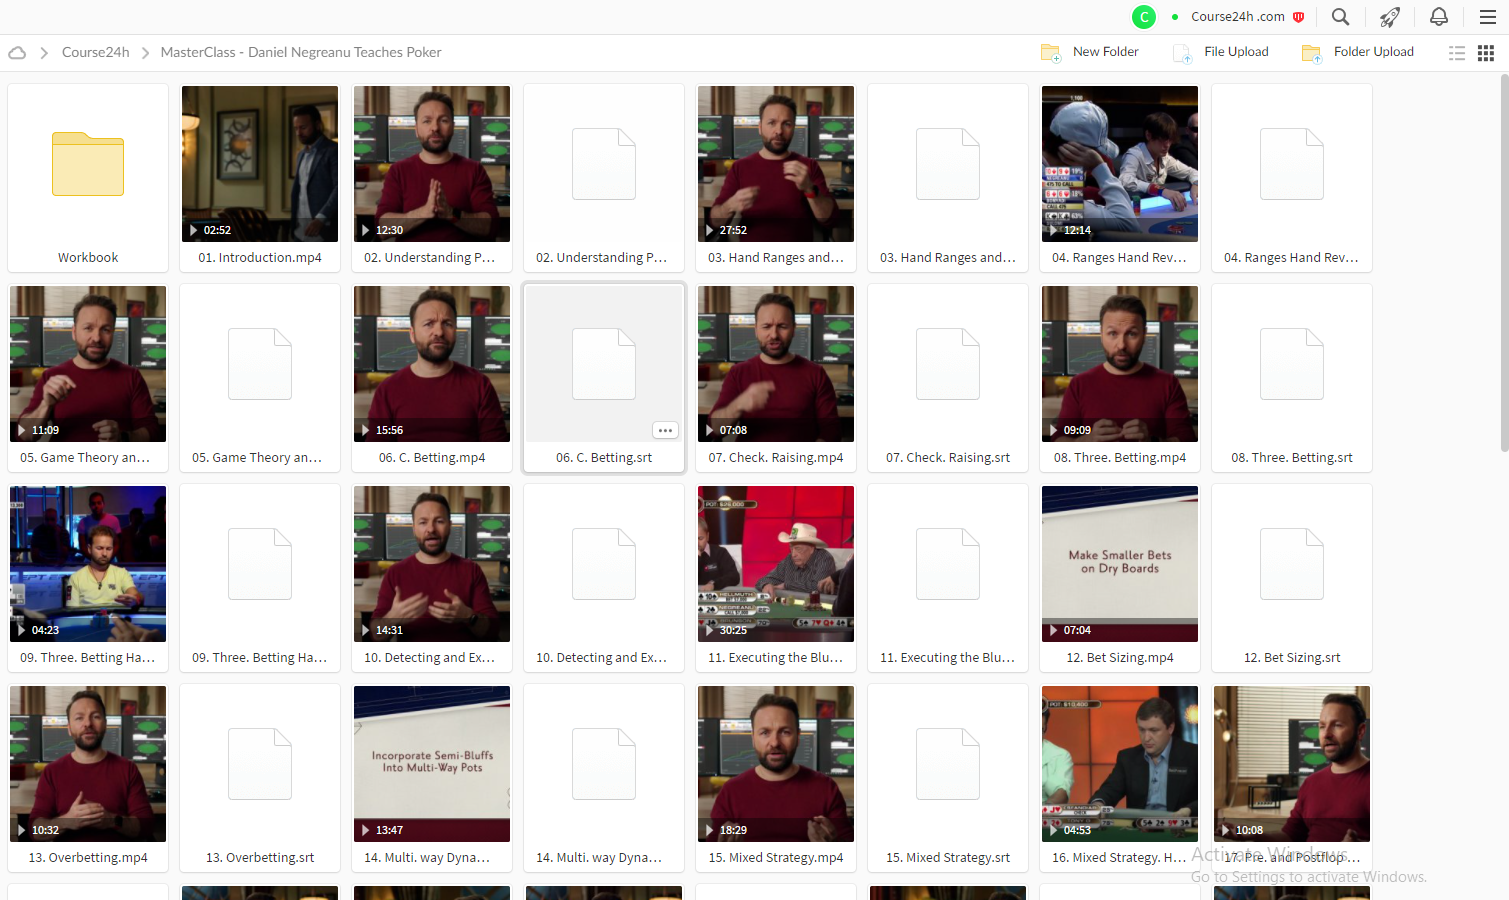Select 02. Understanding P… document file icon
The height and width of the screenshot is (900, 1509).
(x=604, y=164)
